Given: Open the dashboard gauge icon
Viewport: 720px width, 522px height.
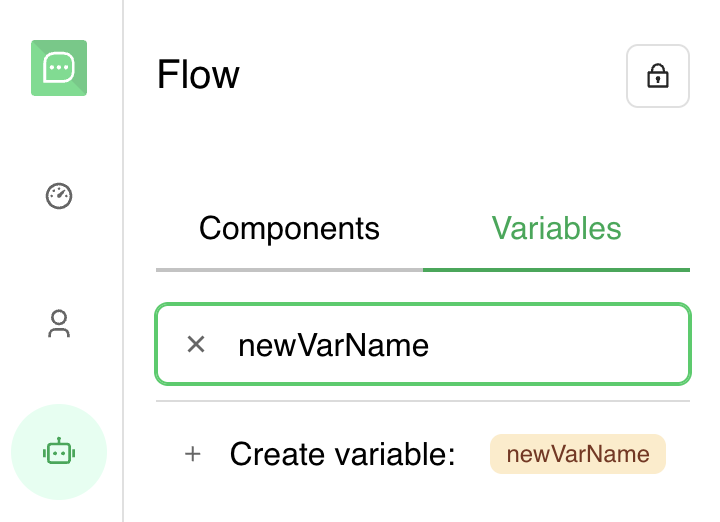Looking at the screenshot, I should [x=59, y=195].
